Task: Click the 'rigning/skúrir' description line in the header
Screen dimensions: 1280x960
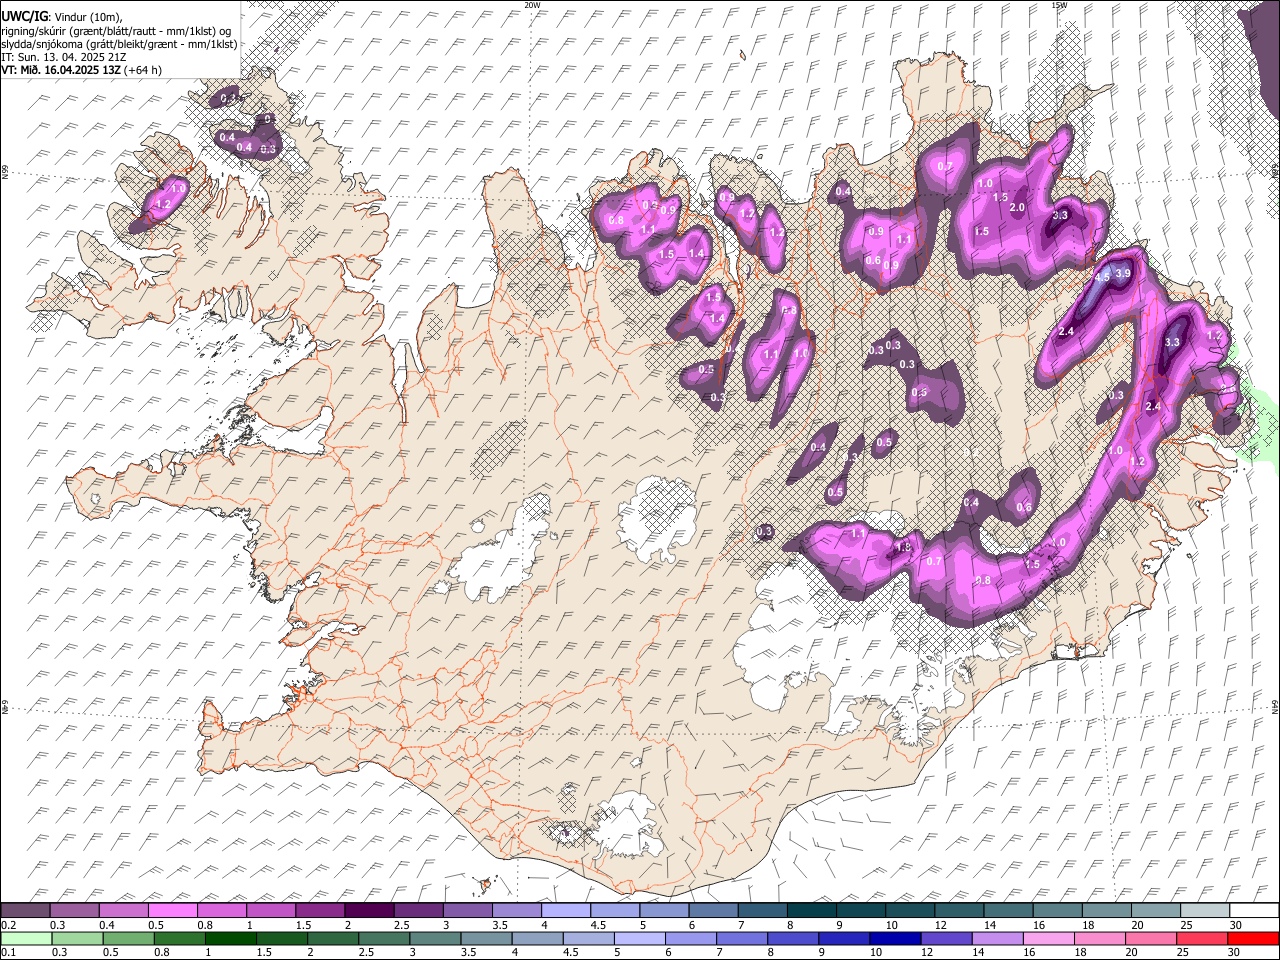Action: 116,31
